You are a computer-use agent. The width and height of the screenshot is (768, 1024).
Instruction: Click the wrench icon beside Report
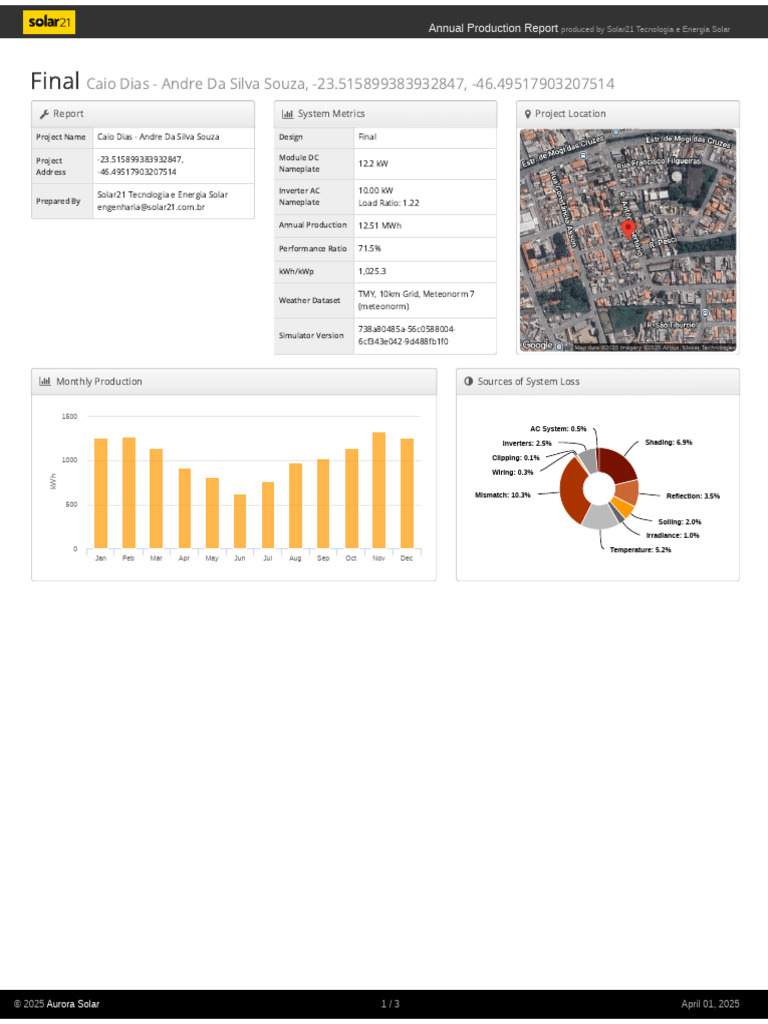point(44,114)
